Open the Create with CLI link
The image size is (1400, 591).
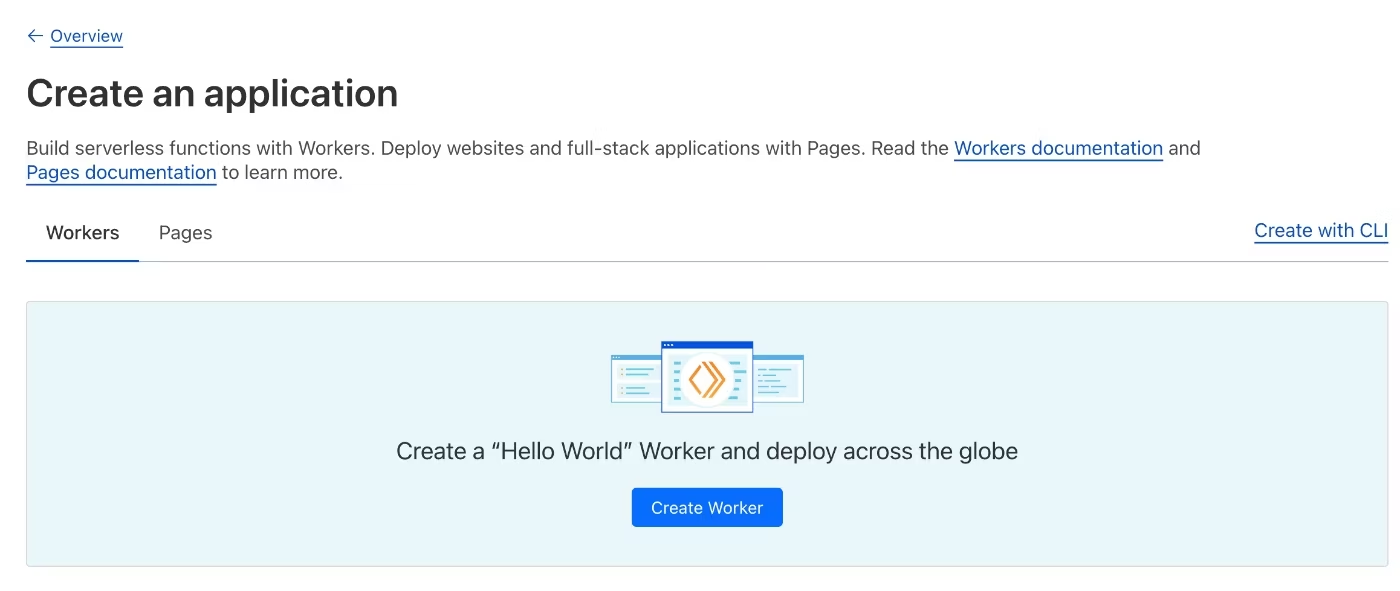pyautogui.click(x=1321, y=231)
